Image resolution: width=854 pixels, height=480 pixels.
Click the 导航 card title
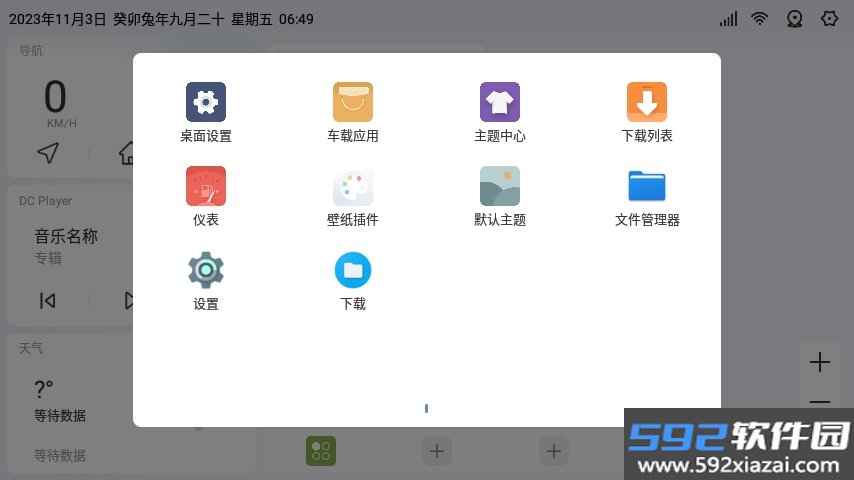tap(30, 51)
